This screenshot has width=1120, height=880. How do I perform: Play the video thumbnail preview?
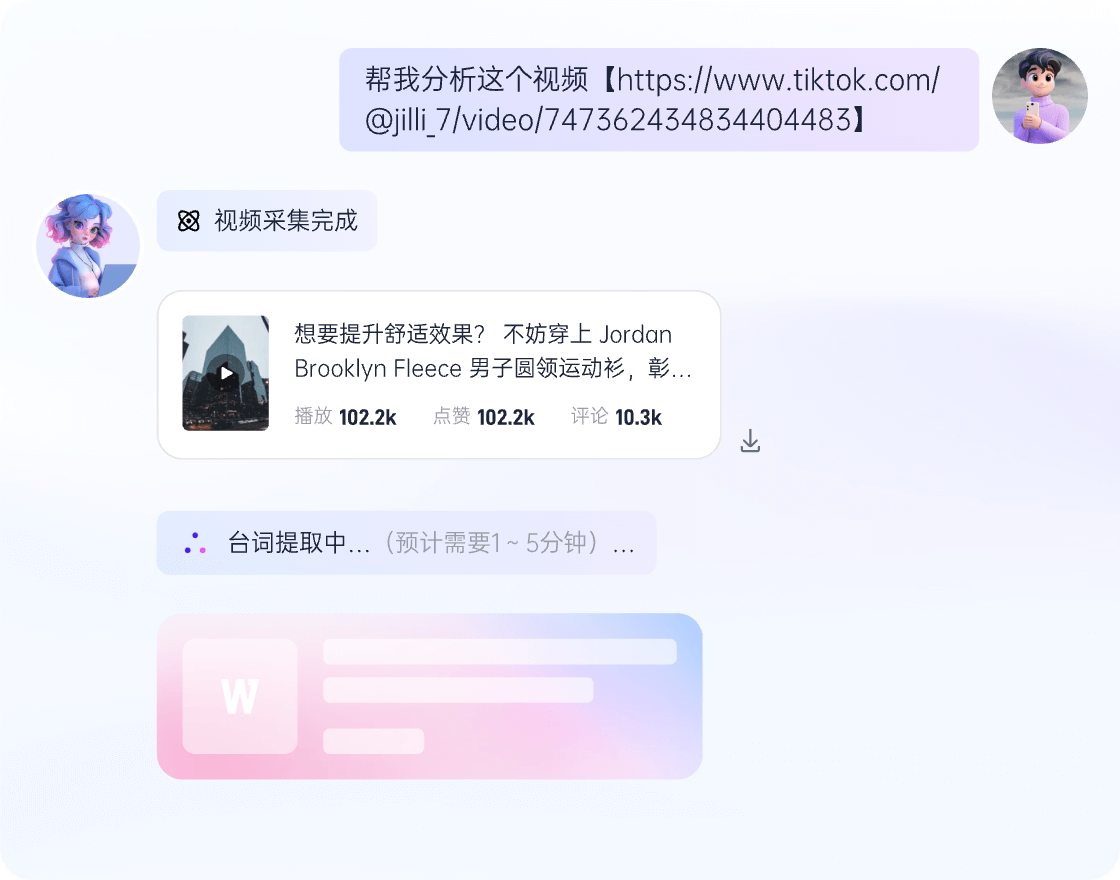(226, 373)
